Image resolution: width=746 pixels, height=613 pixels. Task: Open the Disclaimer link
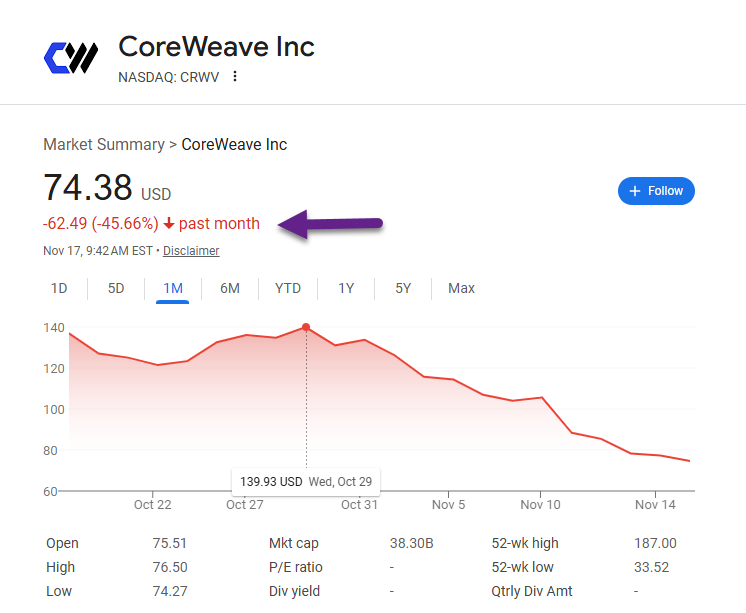point(191,251)
